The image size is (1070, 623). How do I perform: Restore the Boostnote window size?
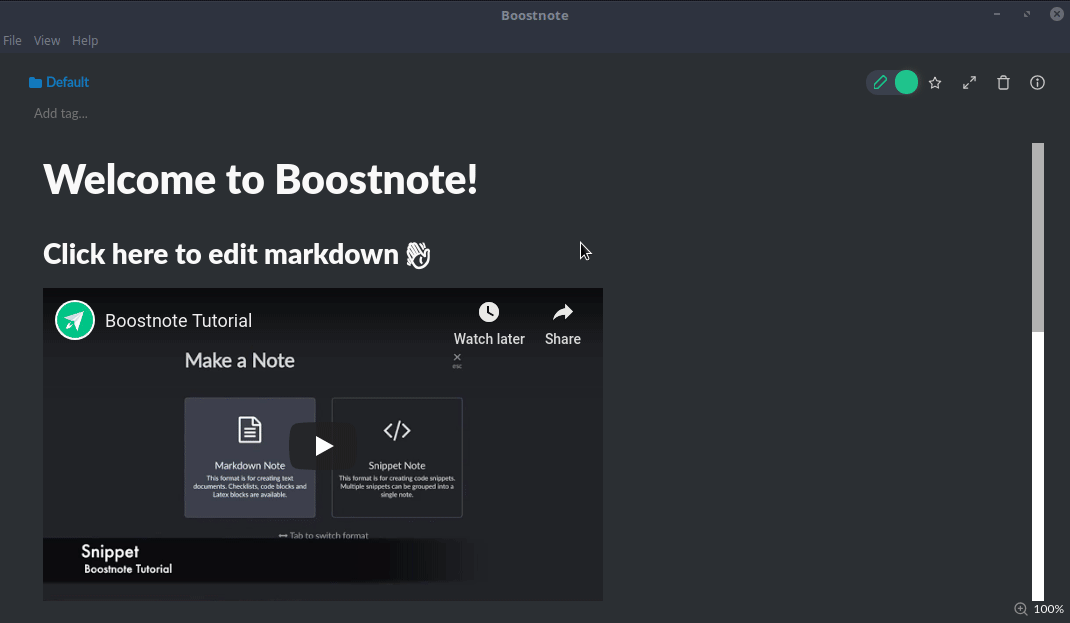pyautogui.click(x=1027, y=14)
